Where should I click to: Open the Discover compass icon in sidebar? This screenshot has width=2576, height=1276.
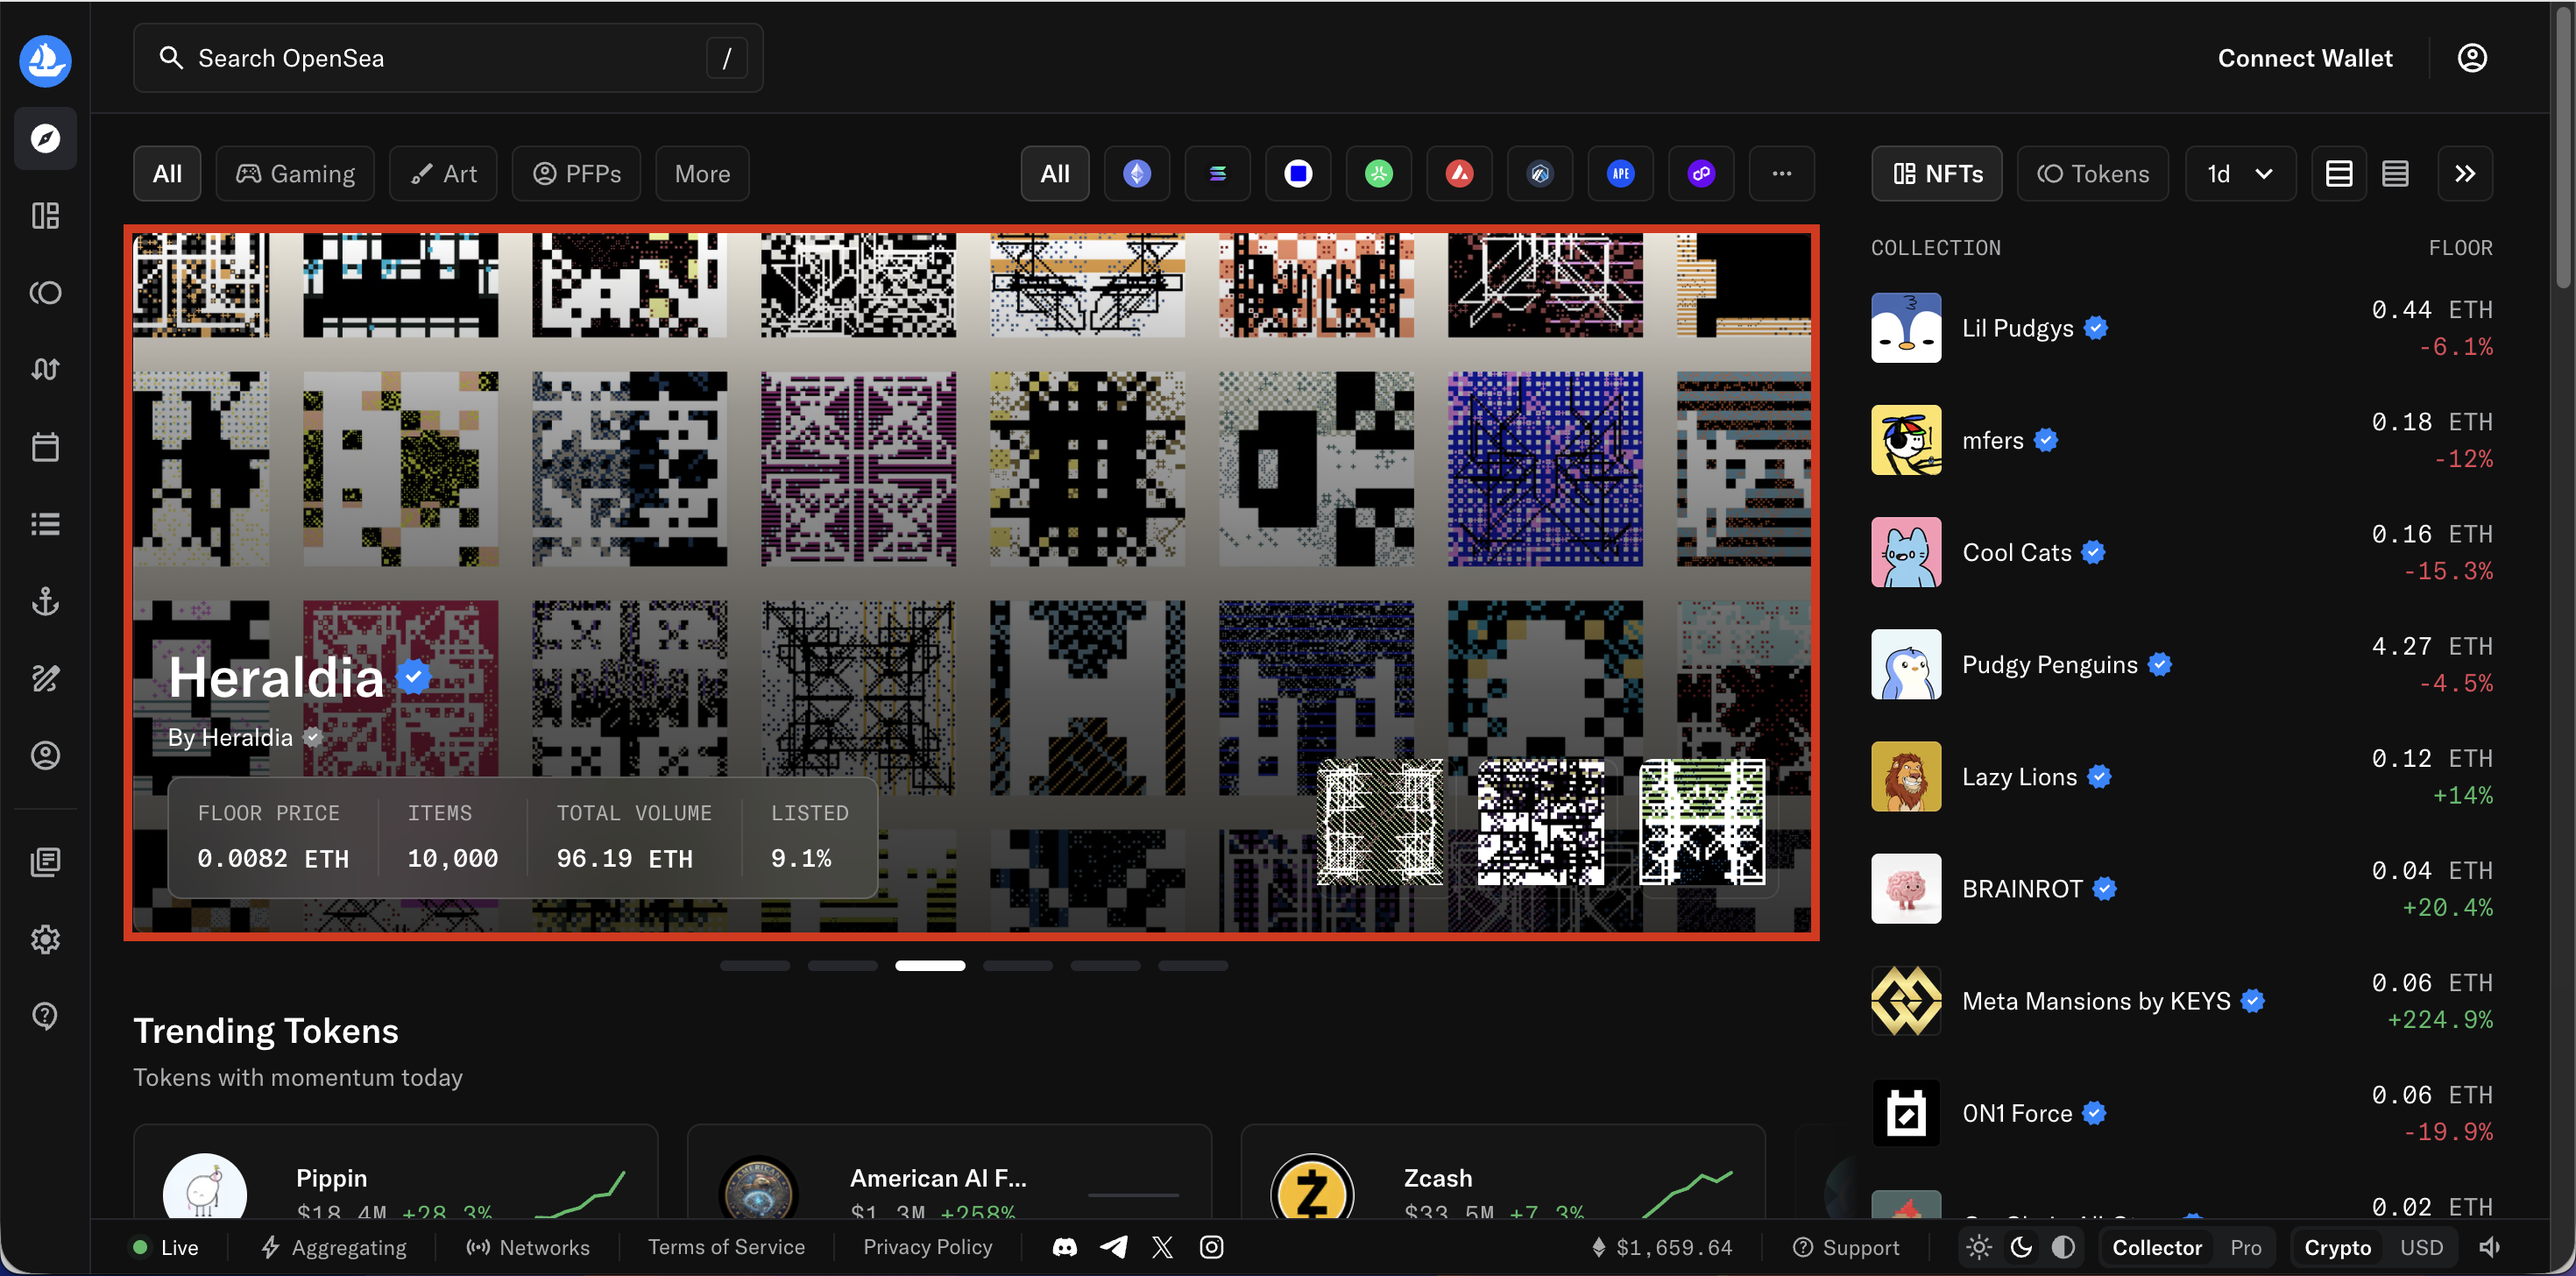(x=45, y=138)
